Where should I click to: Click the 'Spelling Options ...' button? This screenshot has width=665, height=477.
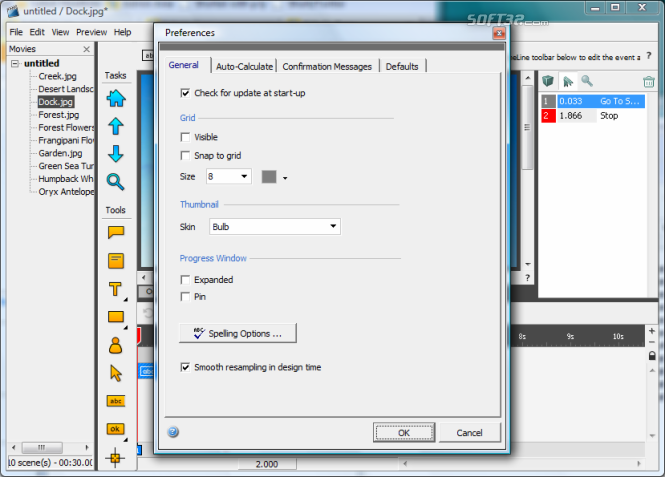(x=238, y=333)
